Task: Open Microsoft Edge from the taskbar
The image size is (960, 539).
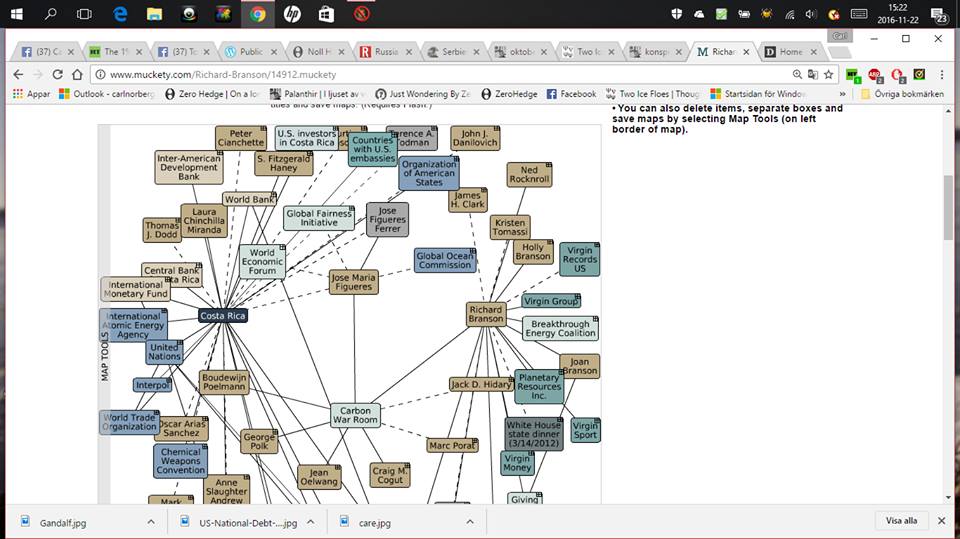Action: pos(120,14)
